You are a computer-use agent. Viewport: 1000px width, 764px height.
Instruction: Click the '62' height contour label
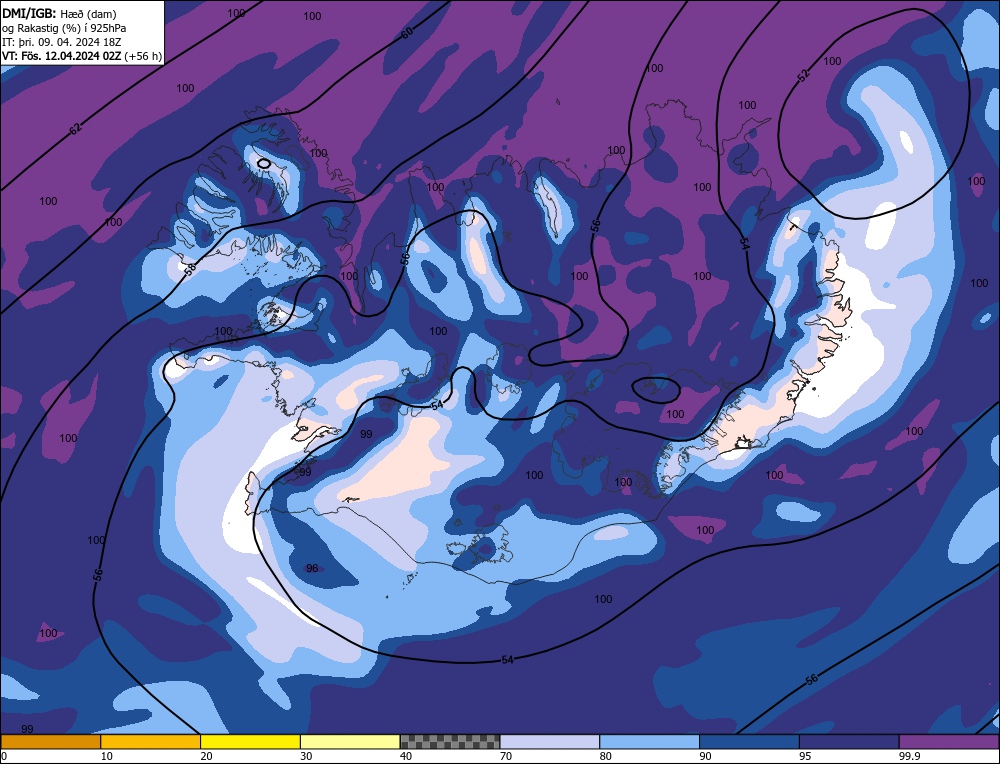point(76,128)
